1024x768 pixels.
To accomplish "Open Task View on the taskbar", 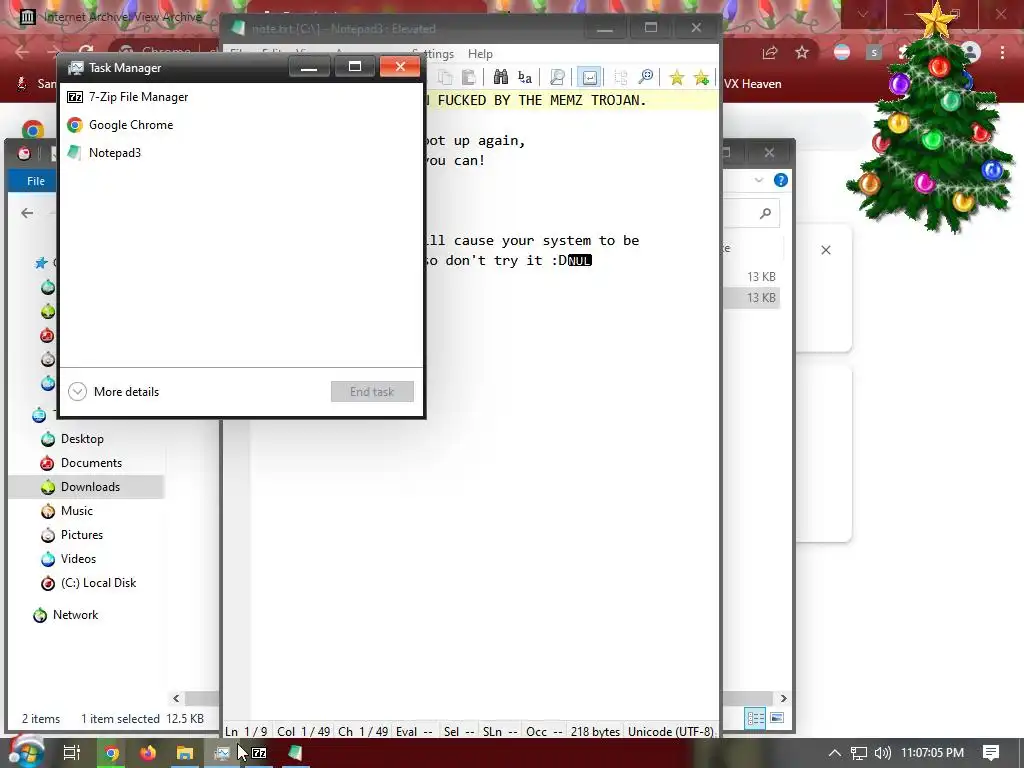I will pyautogui.click(x=72, y=753).
